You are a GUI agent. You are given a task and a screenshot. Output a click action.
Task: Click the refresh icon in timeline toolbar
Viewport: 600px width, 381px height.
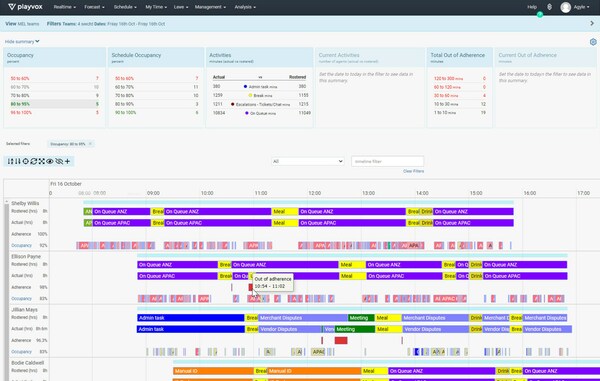(x=34, y=161)
